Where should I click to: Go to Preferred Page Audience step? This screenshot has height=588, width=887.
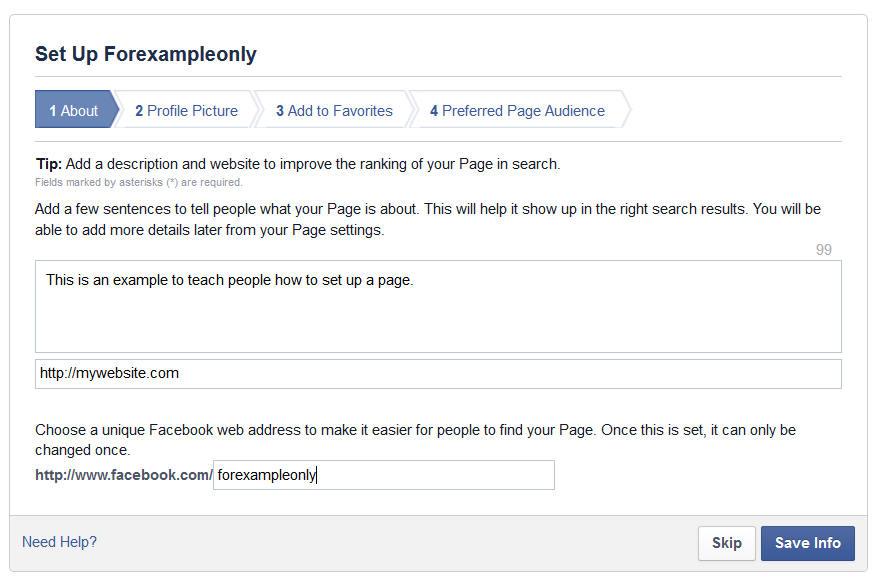(518, 111)
